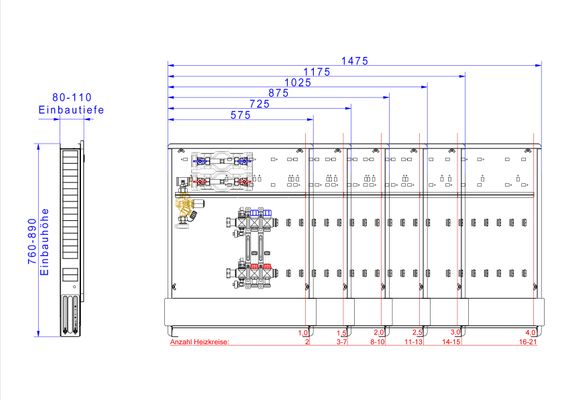Select the 875 dimension text

278,93
